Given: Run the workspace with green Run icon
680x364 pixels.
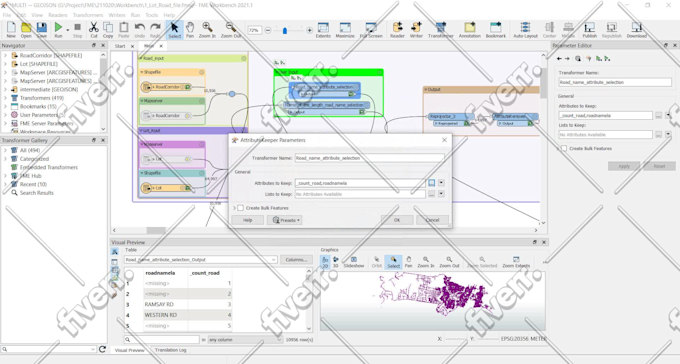Looking at the screenshot, I should (58, 30).
